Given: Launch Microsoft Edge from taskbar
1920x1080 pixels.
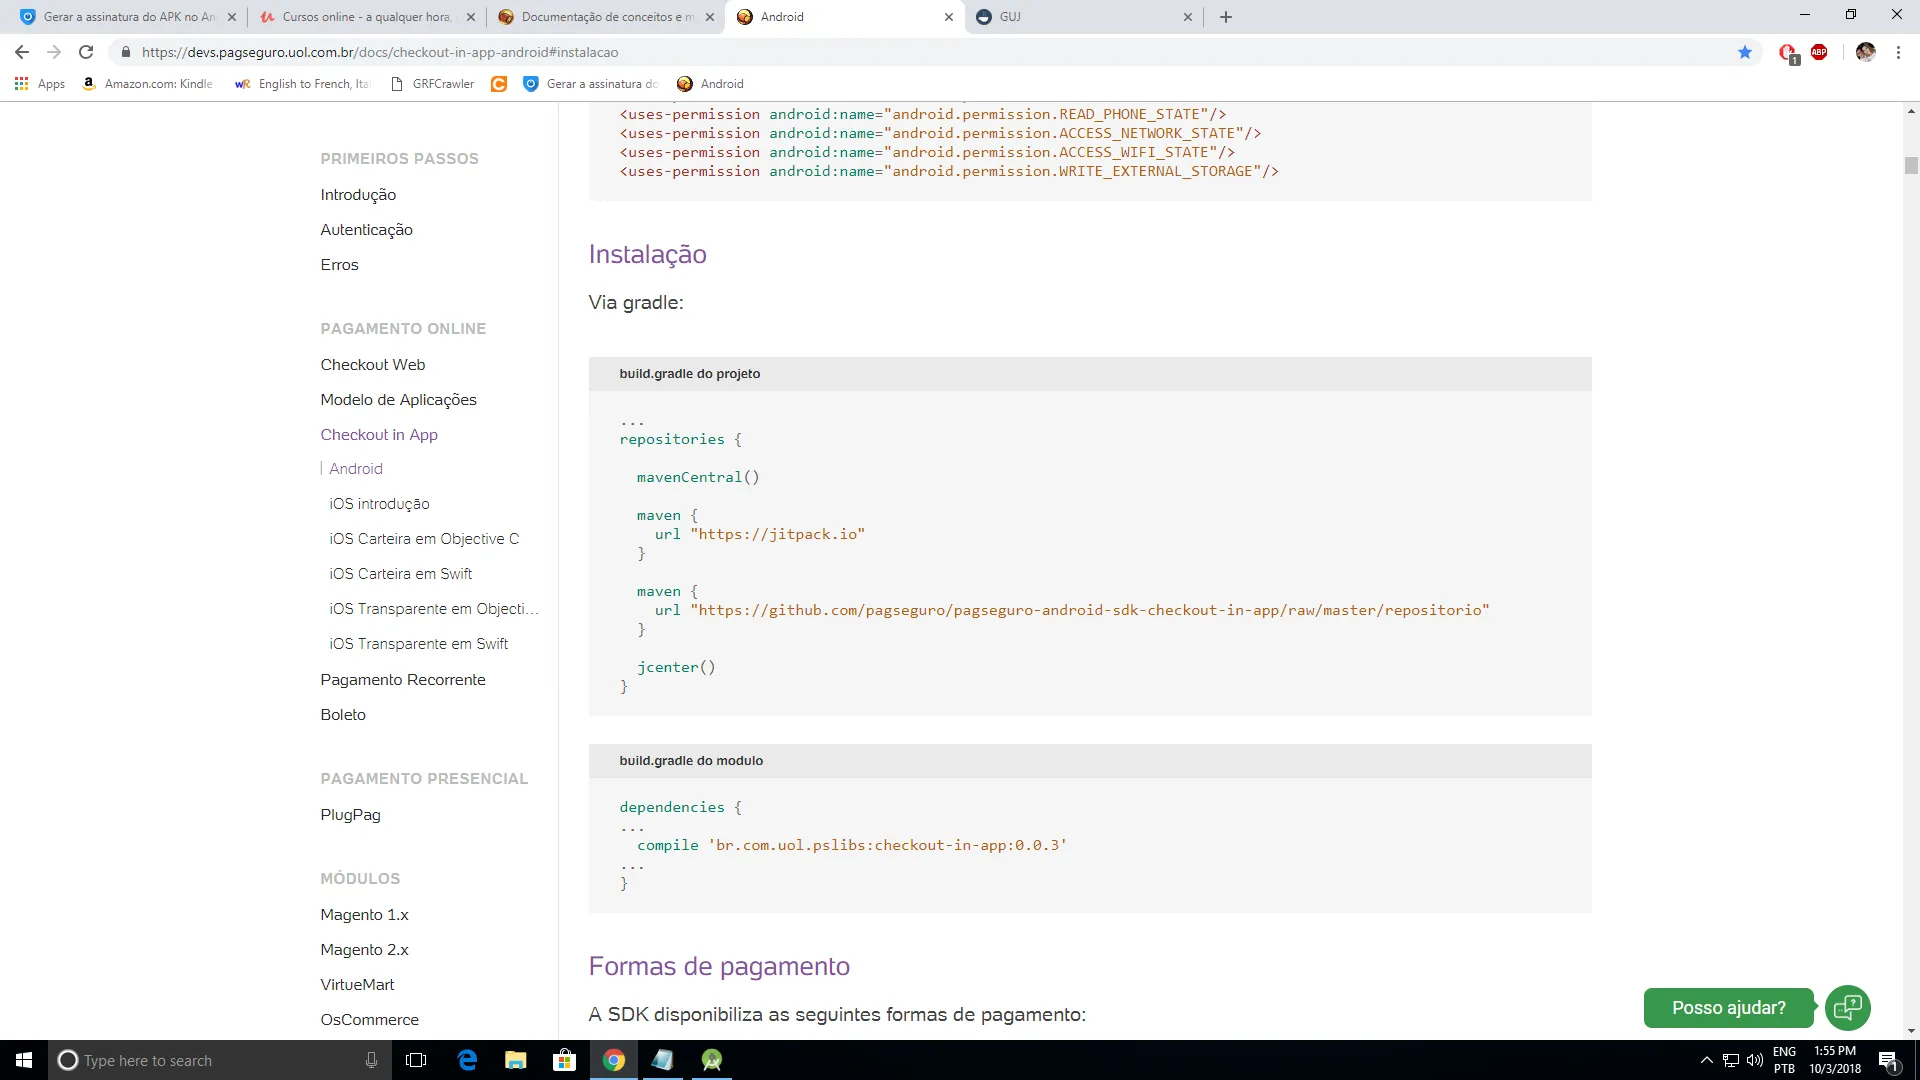Looking at the screenshot, I should click(x=467, y=1060).
